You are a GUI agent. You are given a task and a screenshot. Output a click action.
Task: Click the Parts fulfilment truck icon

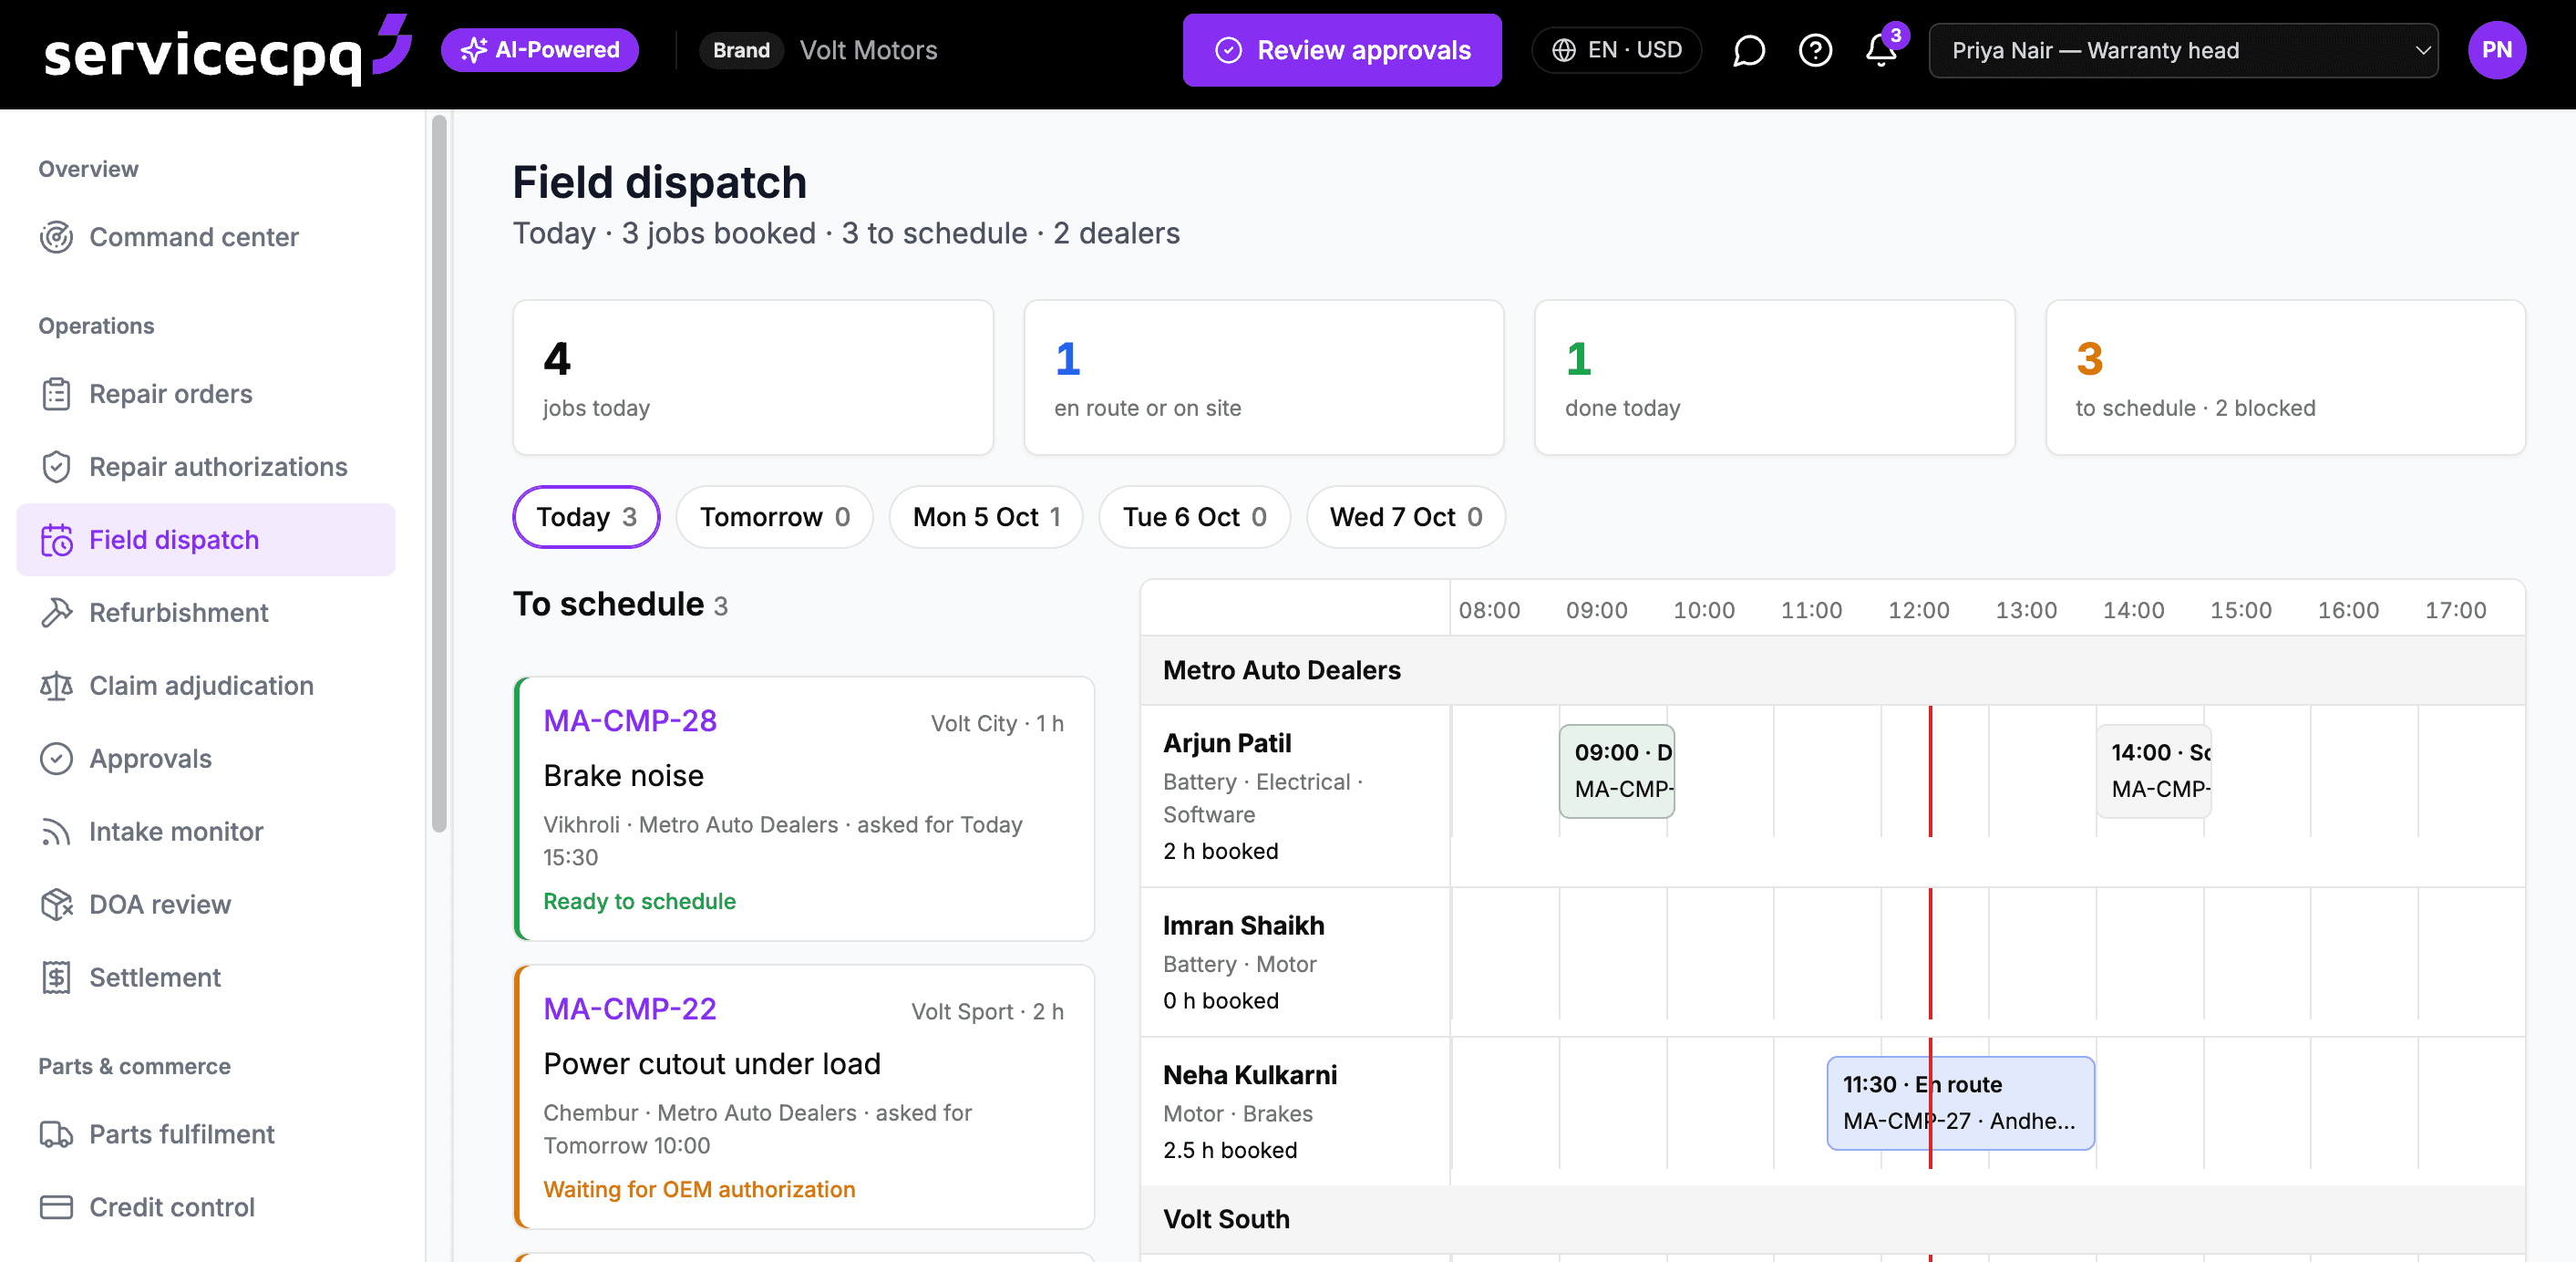(56, 1135)
